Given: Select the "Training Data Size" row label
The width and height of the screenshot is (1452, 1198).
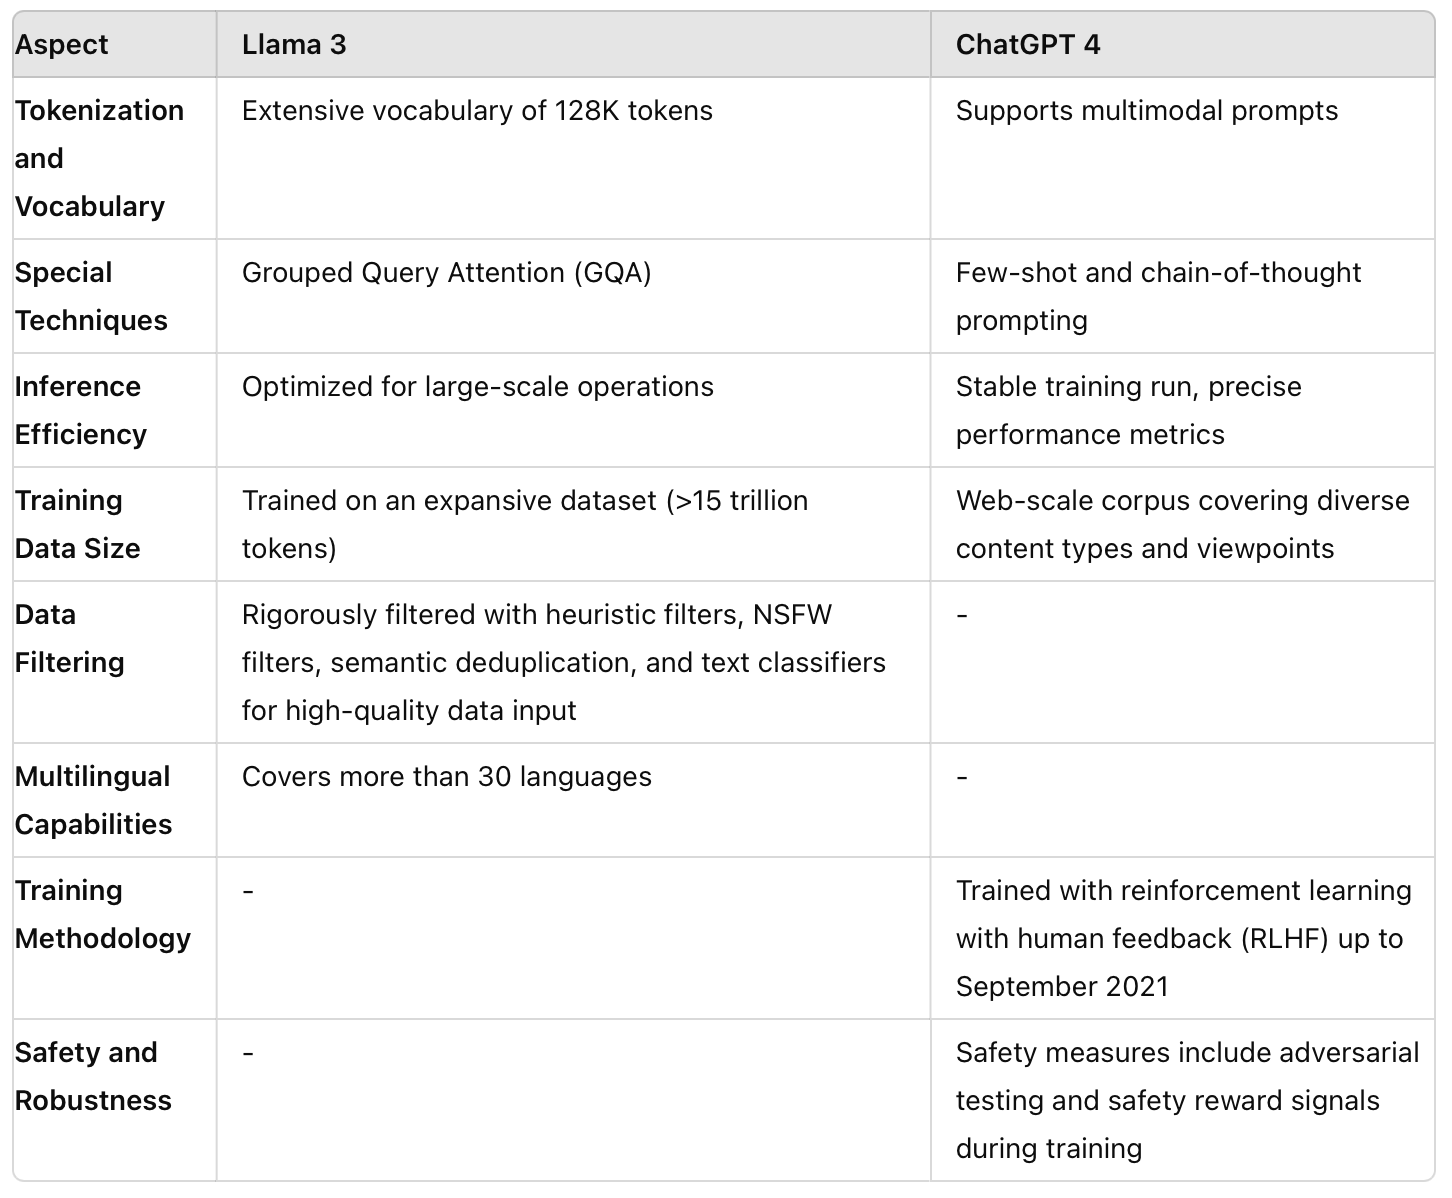Looking at the screenshot, I should 77,524.
